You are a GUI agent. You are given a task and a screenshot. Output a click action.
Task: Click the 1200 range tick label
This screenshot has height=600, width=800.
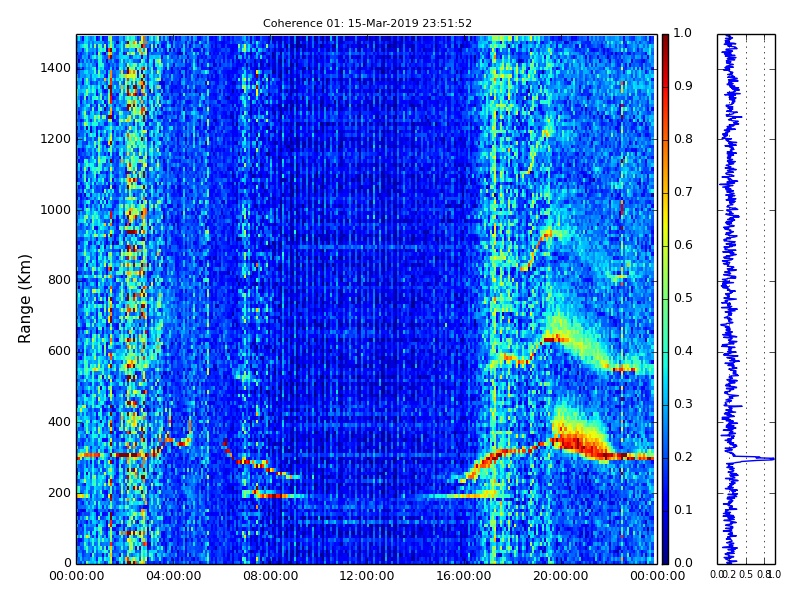(x=56, y=139)
